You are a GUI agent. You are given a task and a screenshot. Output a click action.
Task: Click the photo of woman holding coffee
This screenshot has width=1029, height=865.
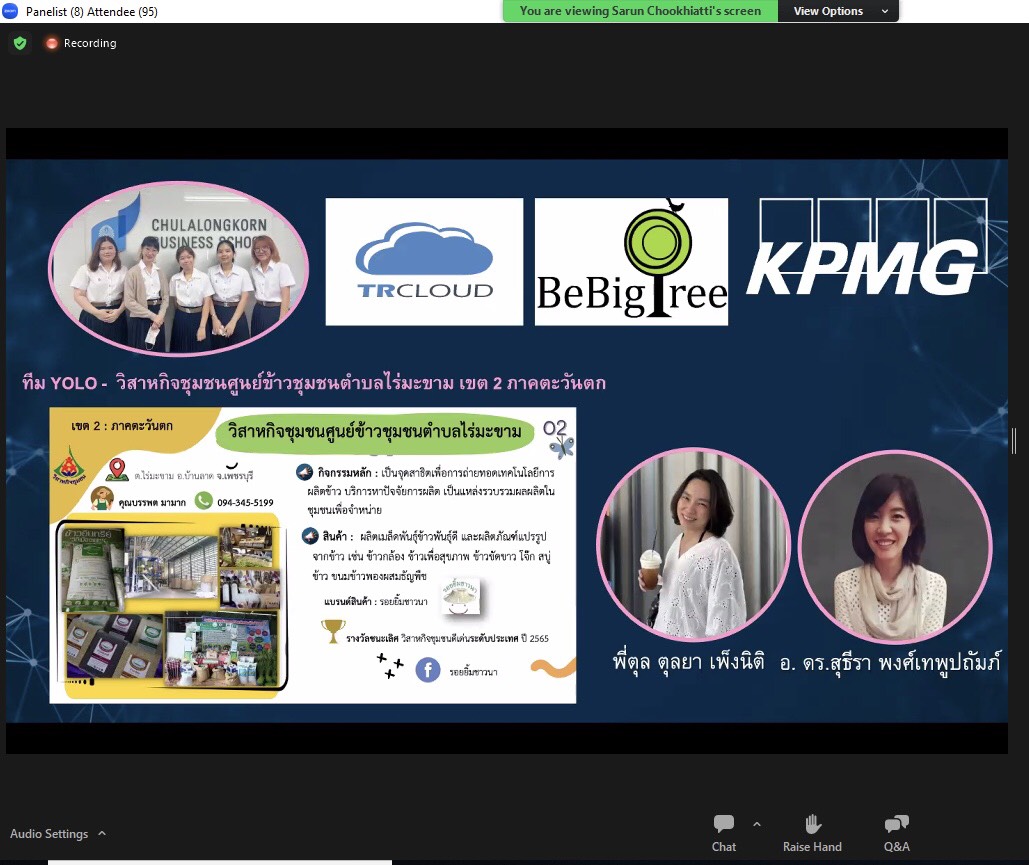pos(694,544)
